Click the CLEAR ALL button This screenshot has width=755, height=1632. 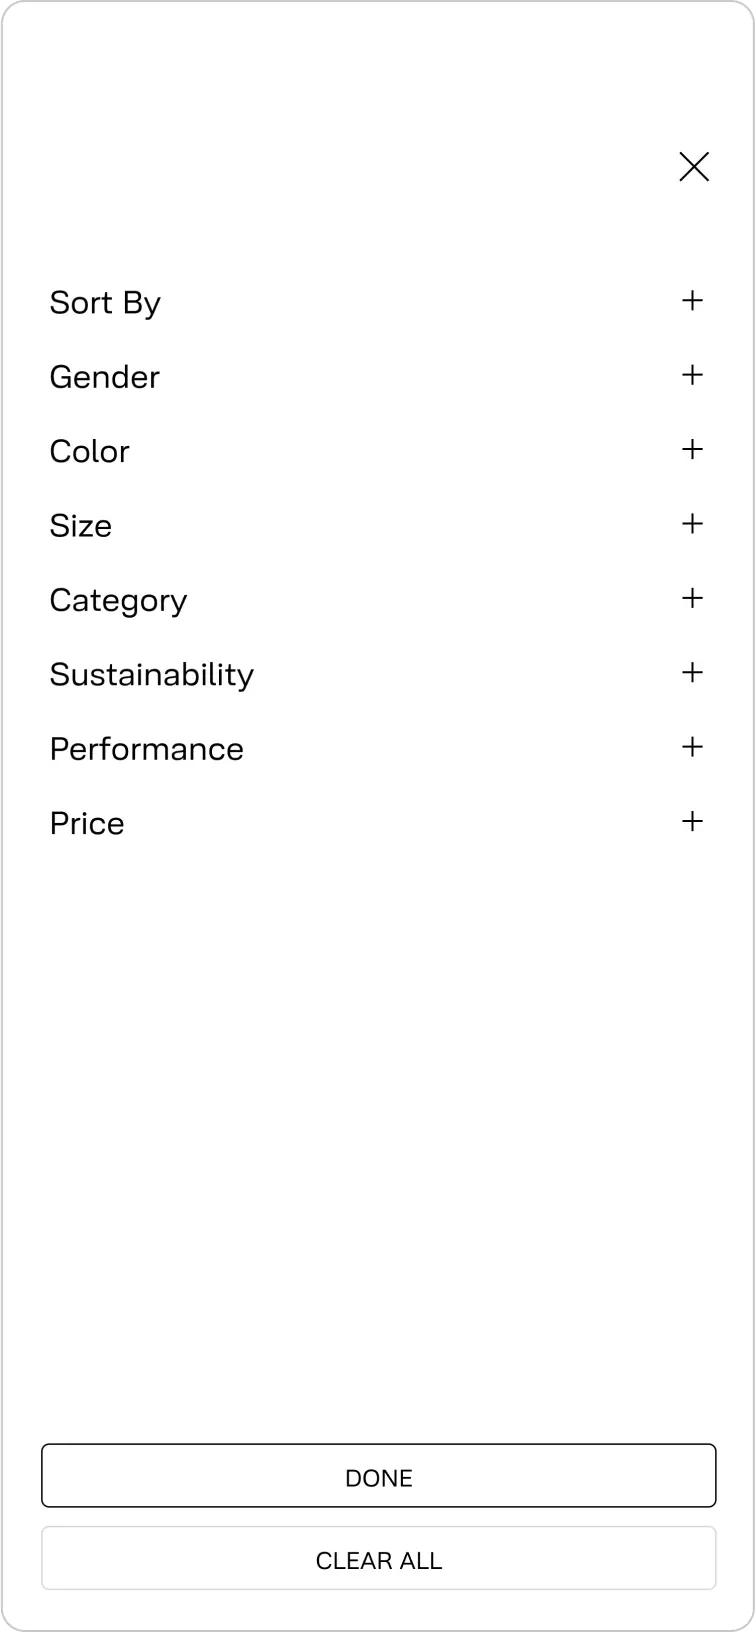pyautogui.click(x=379, y=1558)
